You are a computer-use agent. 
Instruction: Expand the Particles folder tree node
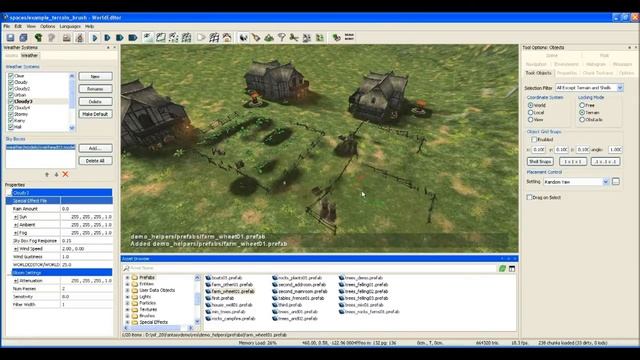[x=127, y=303]
